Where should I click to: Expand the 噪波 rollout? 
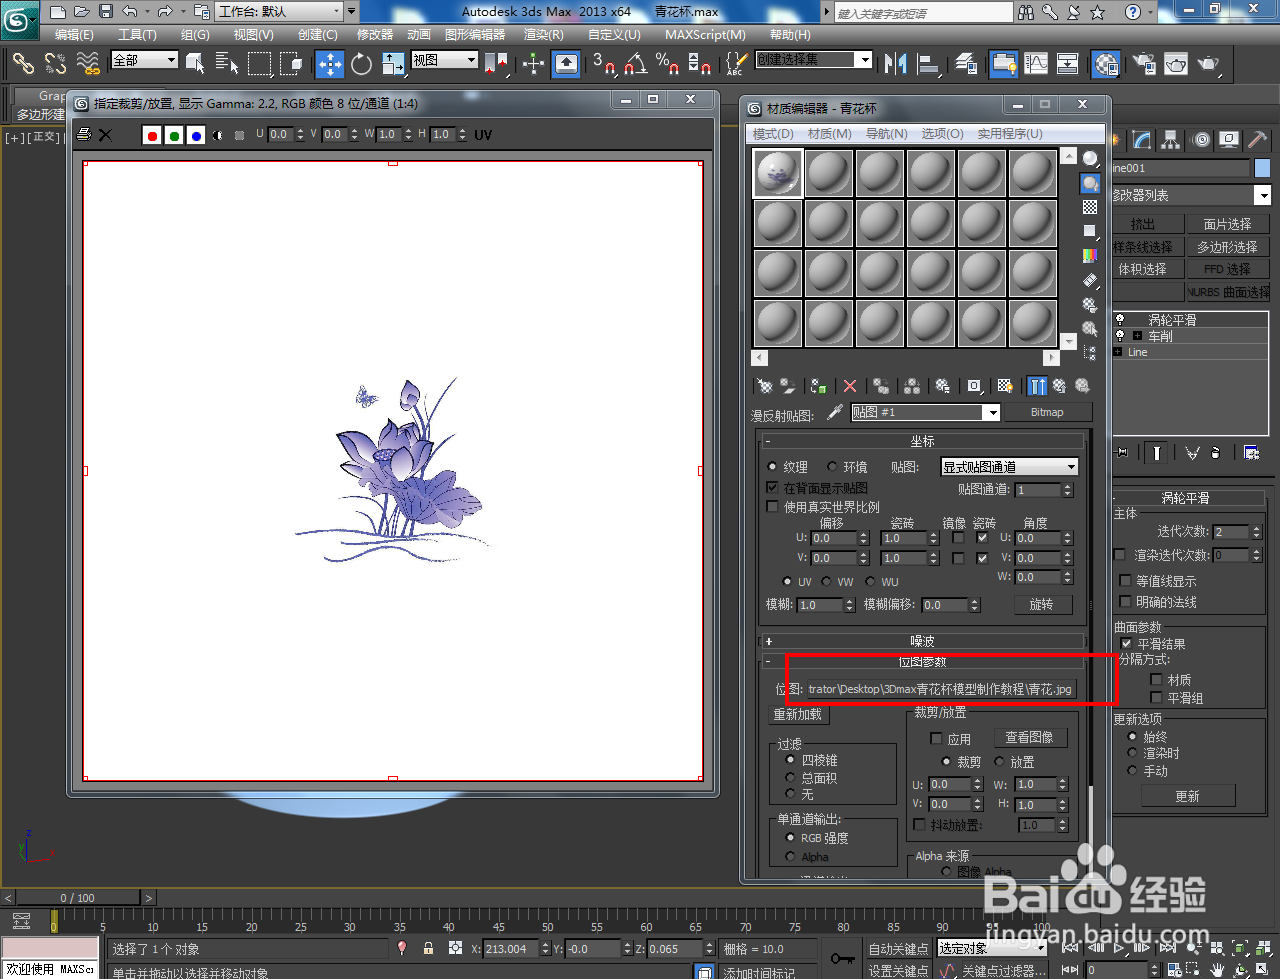click(922, 641)
